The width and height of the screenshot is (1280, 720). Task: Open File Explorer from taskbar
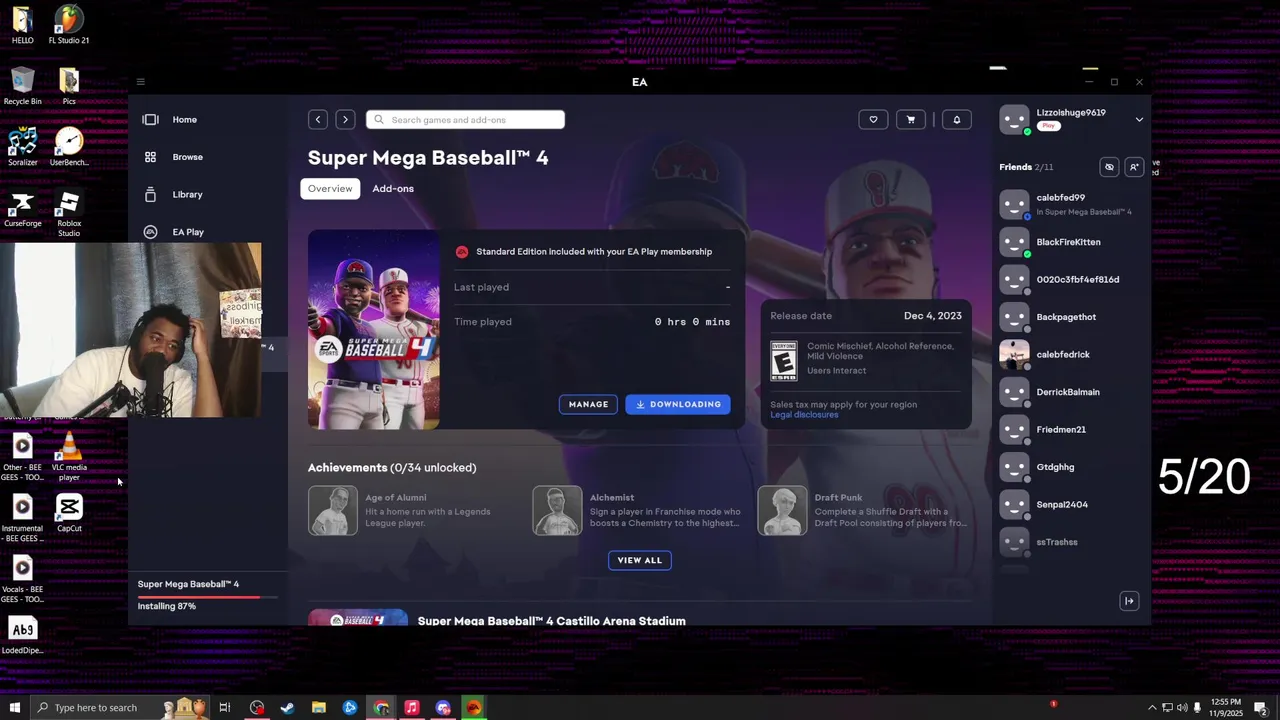click(x=319, y=708)
